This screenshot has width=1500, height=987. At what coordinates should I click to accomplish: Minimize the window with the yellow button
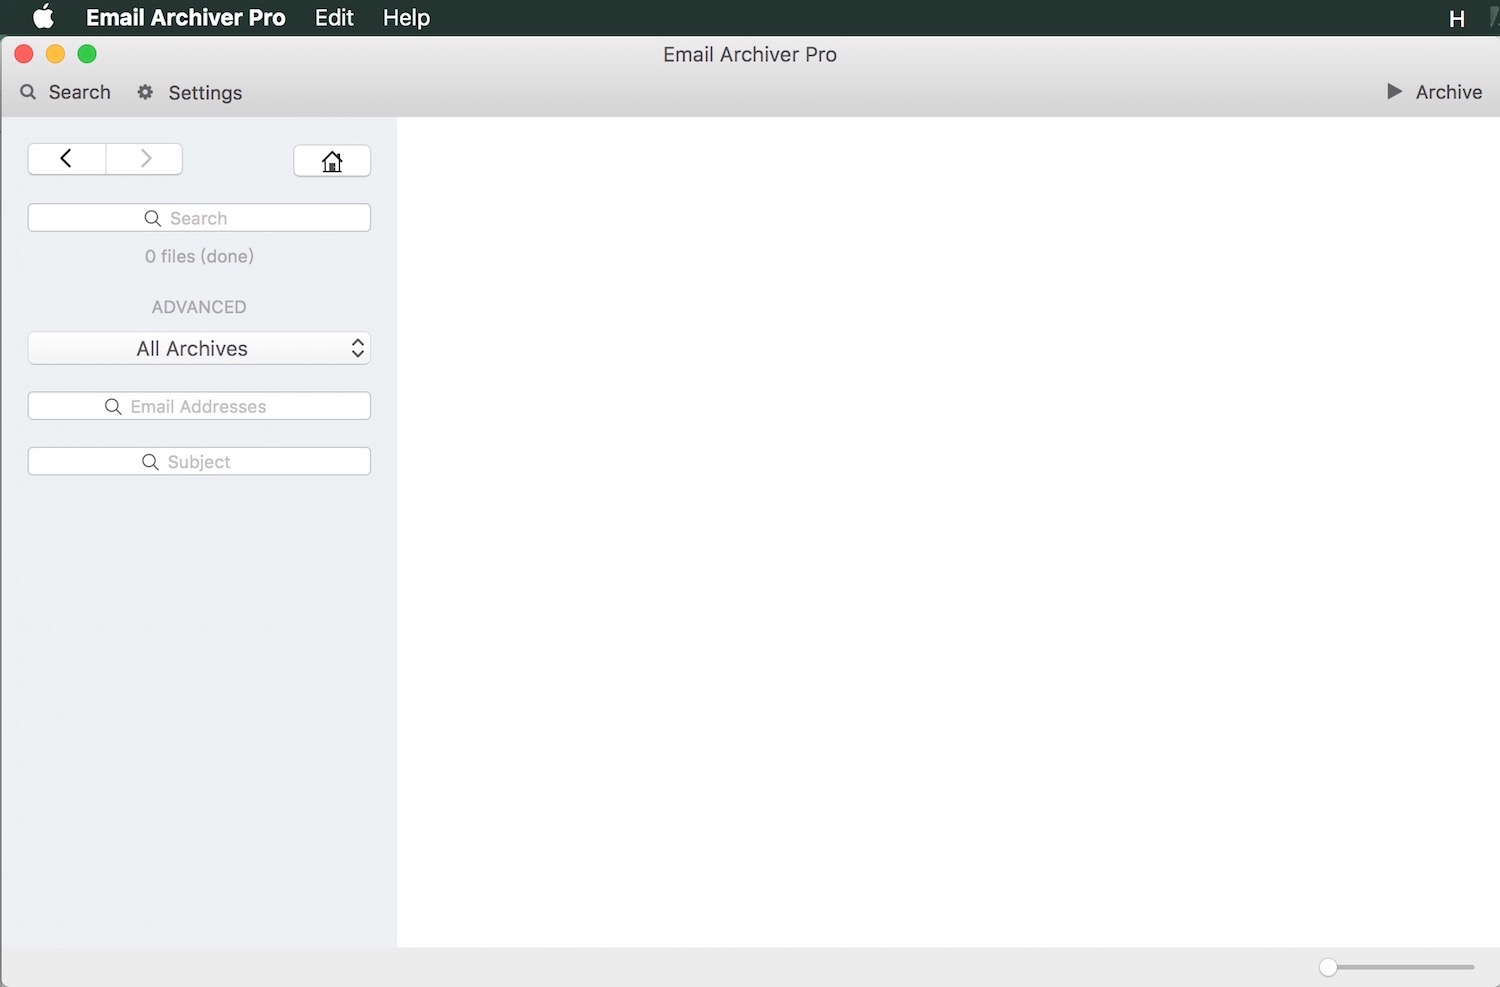click(56, 54)
